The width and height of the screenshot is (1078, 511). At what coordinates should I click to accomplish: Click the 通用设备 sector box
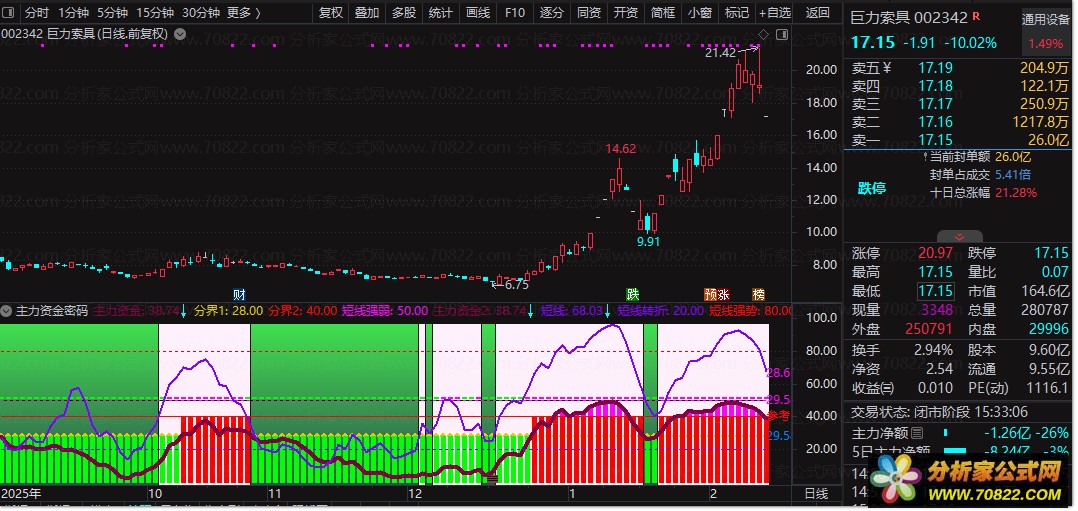tap(1045, 32)
